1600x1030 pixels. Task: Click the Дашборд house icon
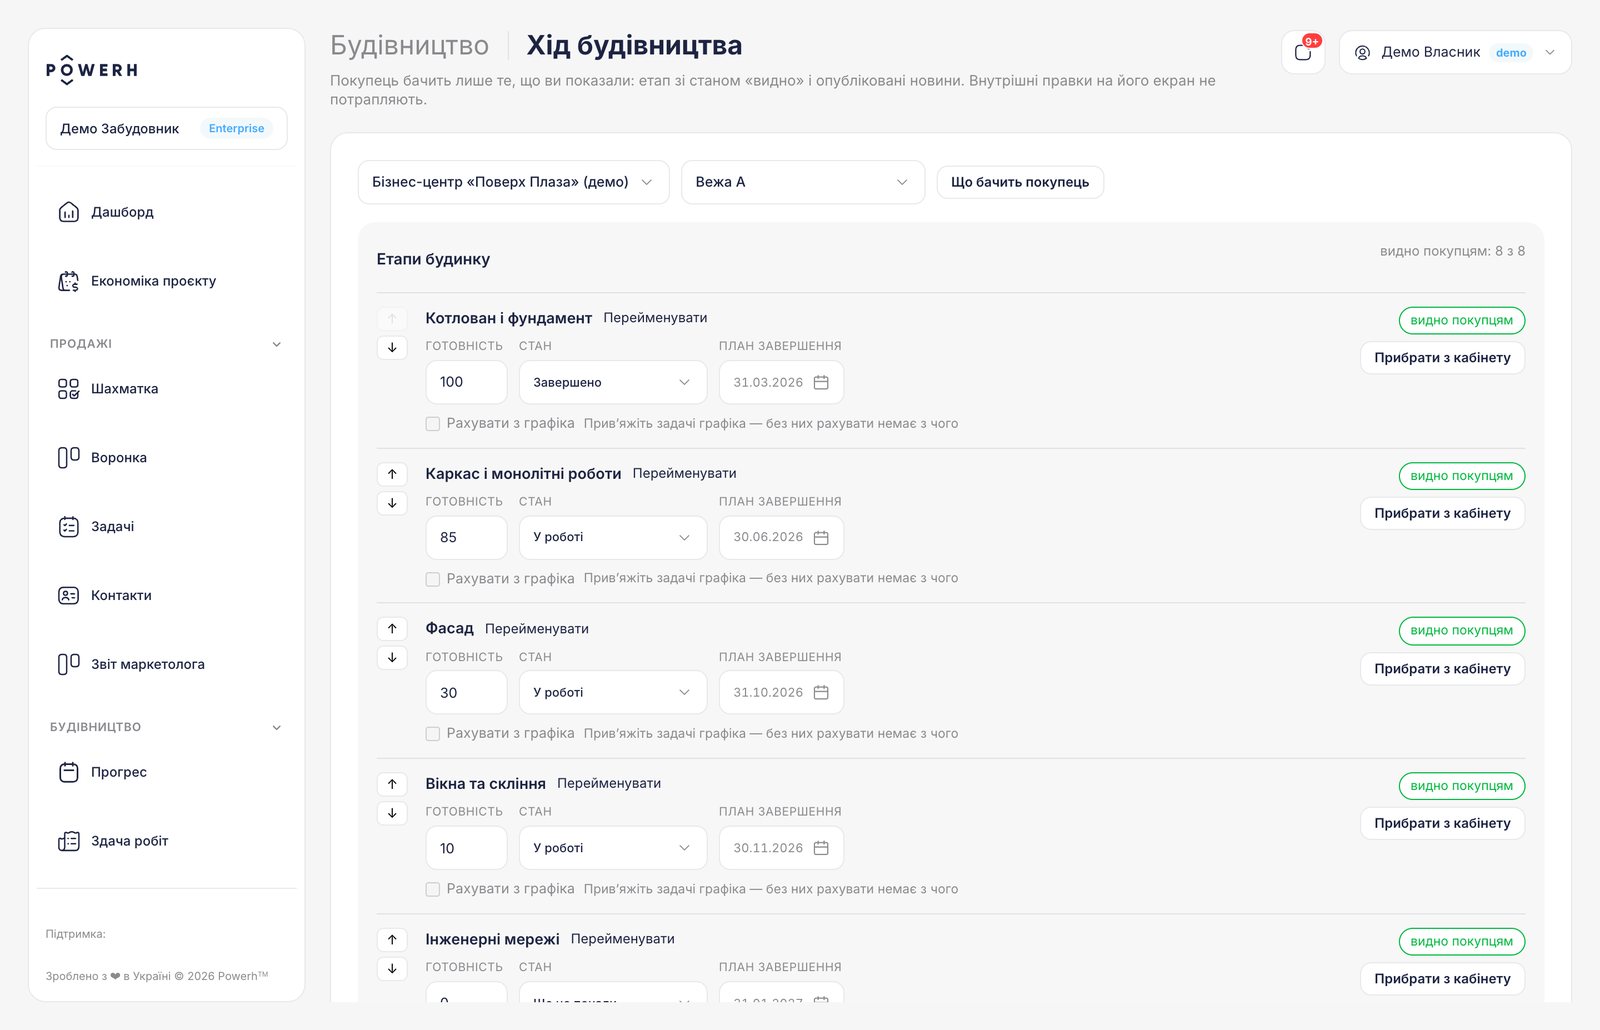click(69, 212)
